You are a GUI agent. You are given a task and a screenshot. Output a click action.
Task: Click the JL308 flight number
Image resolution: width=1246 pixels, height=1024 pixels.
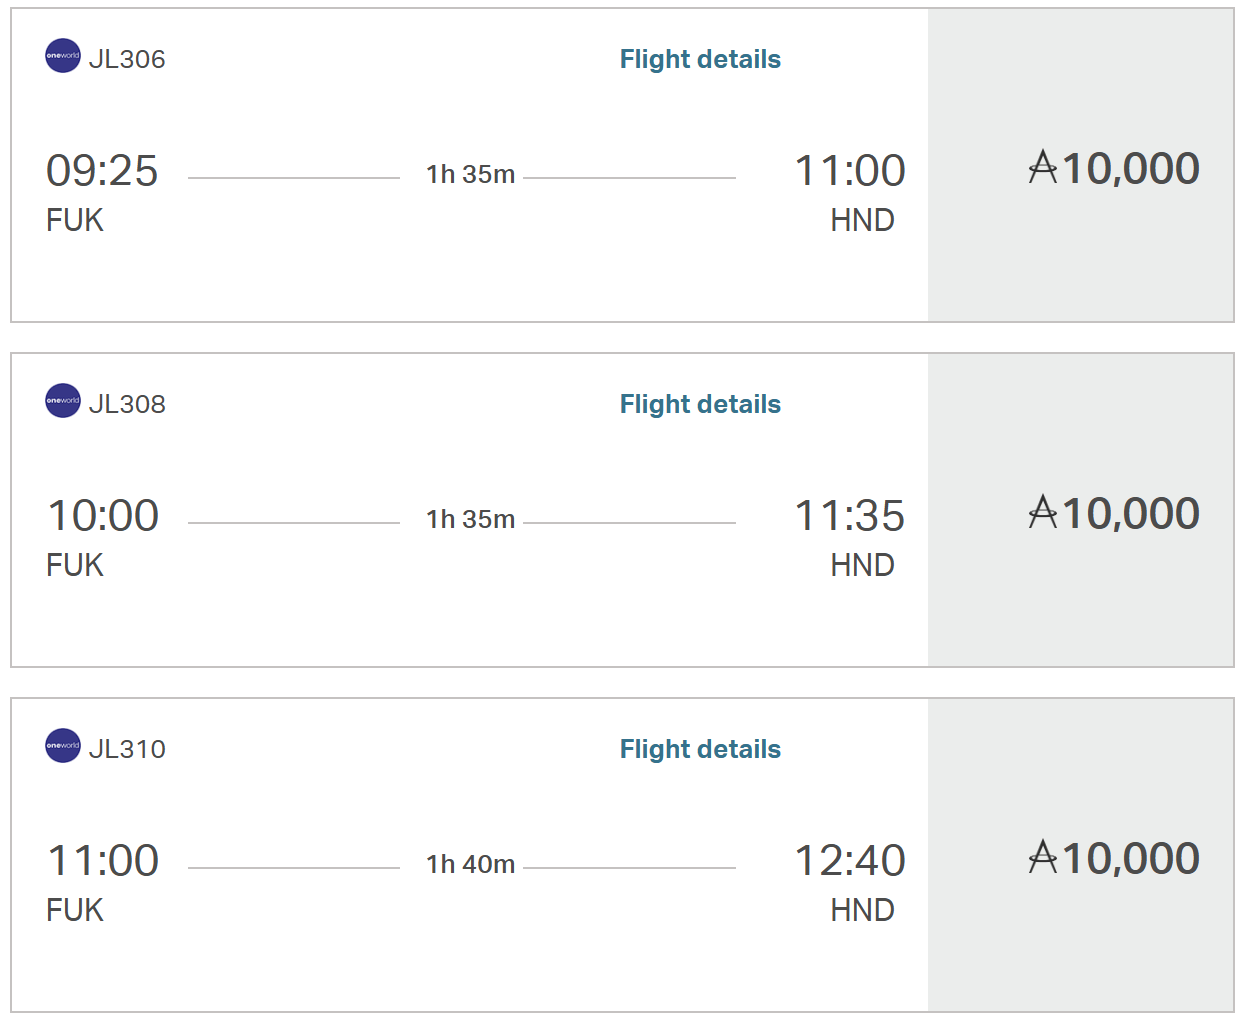(x=127, y=404)
